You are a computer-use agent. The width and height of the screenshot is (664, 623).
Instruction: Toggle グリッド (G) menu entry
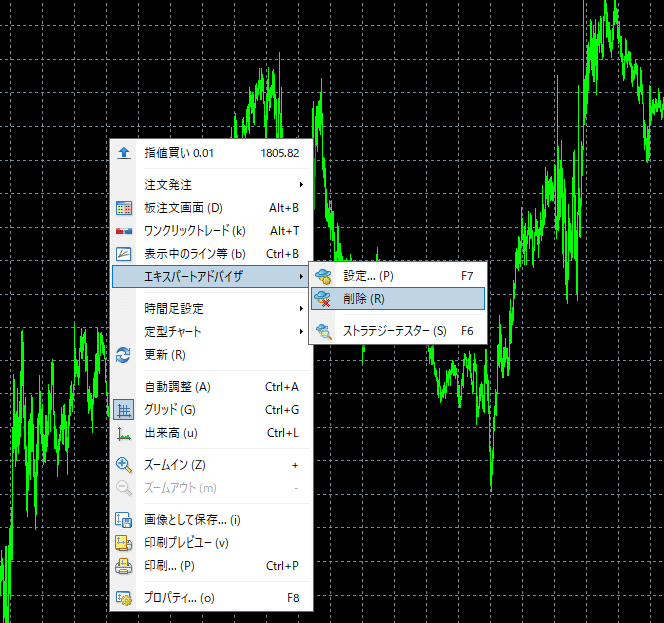(x=211, y=410)
